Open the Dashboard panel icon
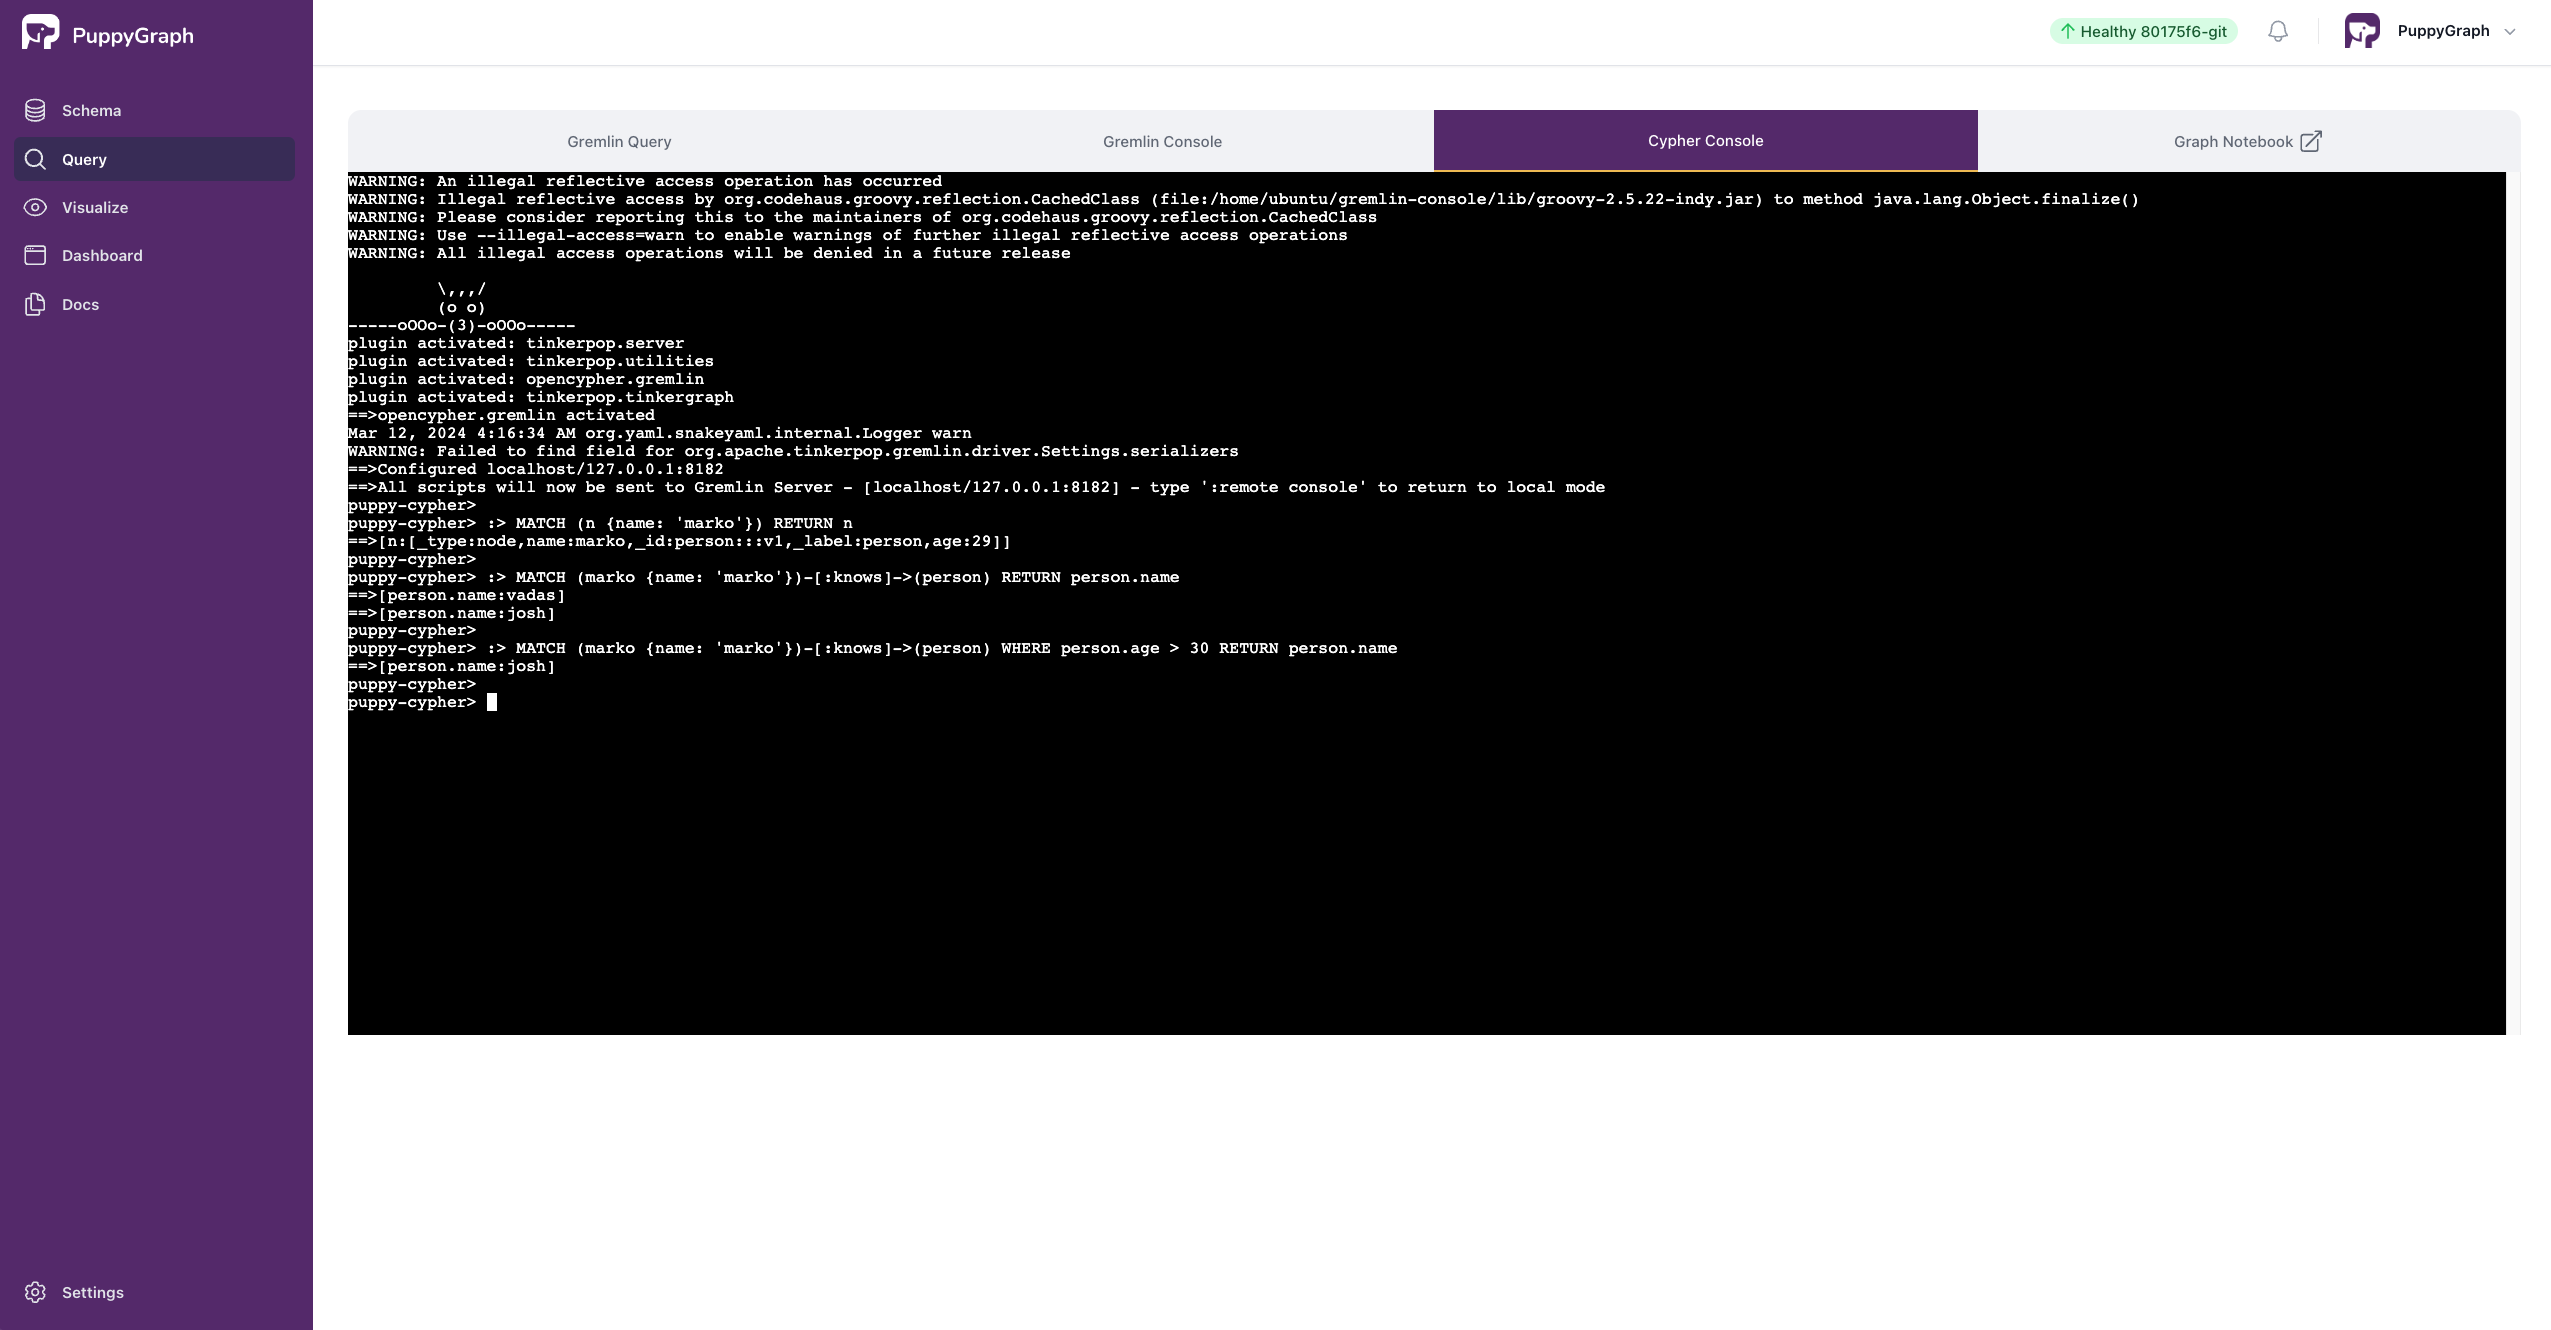 coord(36,255)
